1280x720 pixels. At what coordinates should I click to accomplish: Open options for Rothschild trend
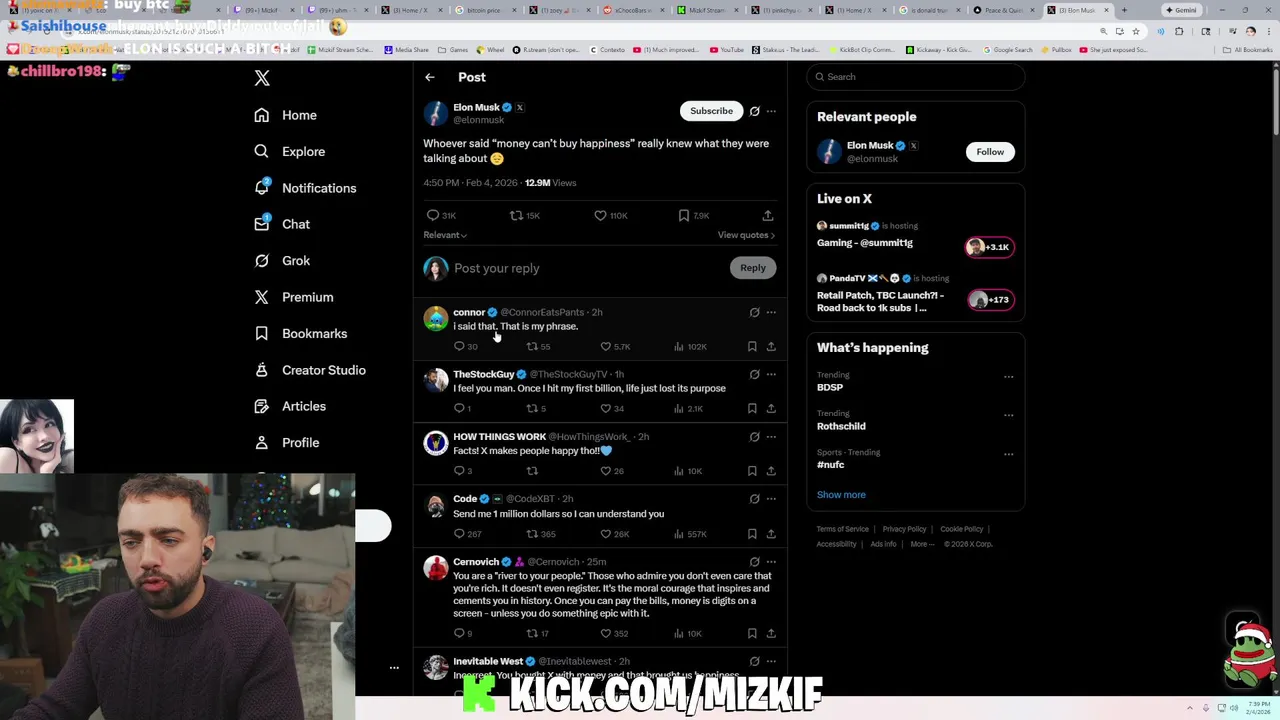click(1008, 415)
